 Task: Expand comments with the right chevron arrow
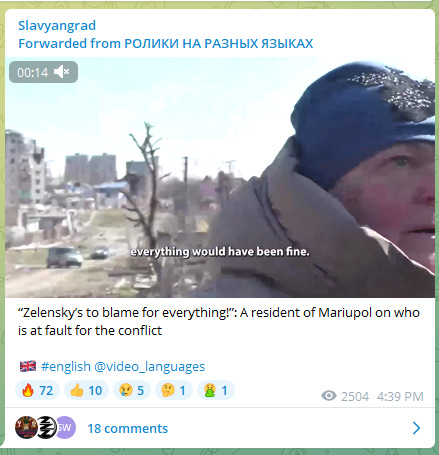416,428
